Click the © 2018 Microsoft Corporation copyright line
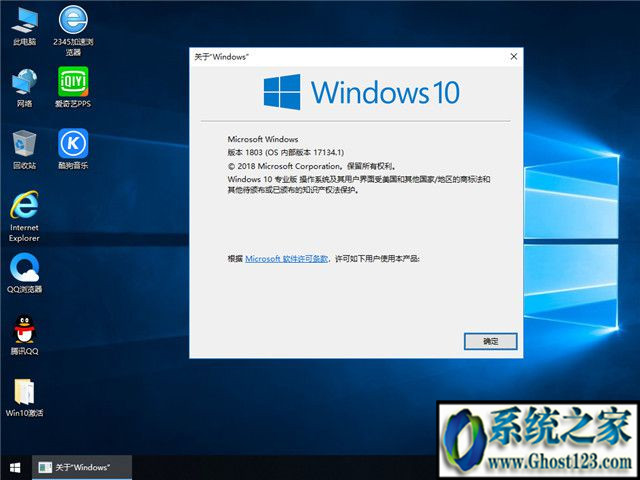Image resolution: width=640 pixels, height=480 pixels. (x=311, y=166)
